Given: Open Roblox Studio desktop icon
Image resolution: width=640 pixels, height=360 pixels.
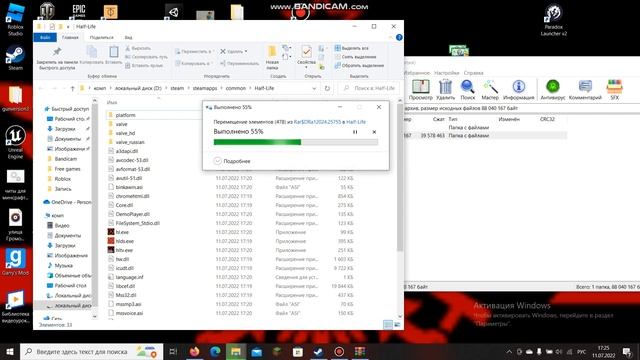Looking at the screenshot, I should click(x=15, y=19).
